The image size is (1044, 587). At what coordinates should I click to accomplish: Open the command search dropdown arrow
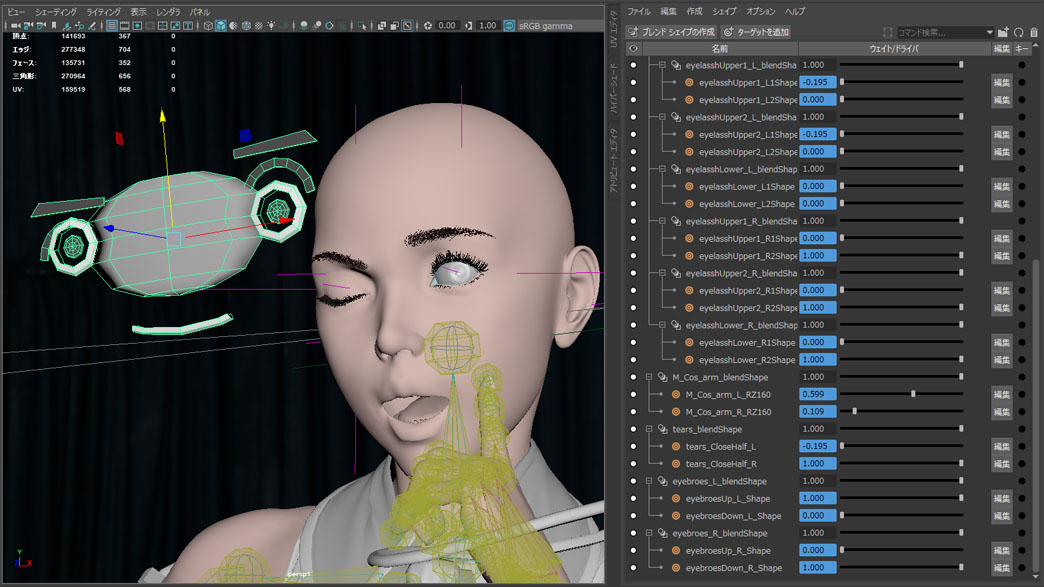pos(989,32)
